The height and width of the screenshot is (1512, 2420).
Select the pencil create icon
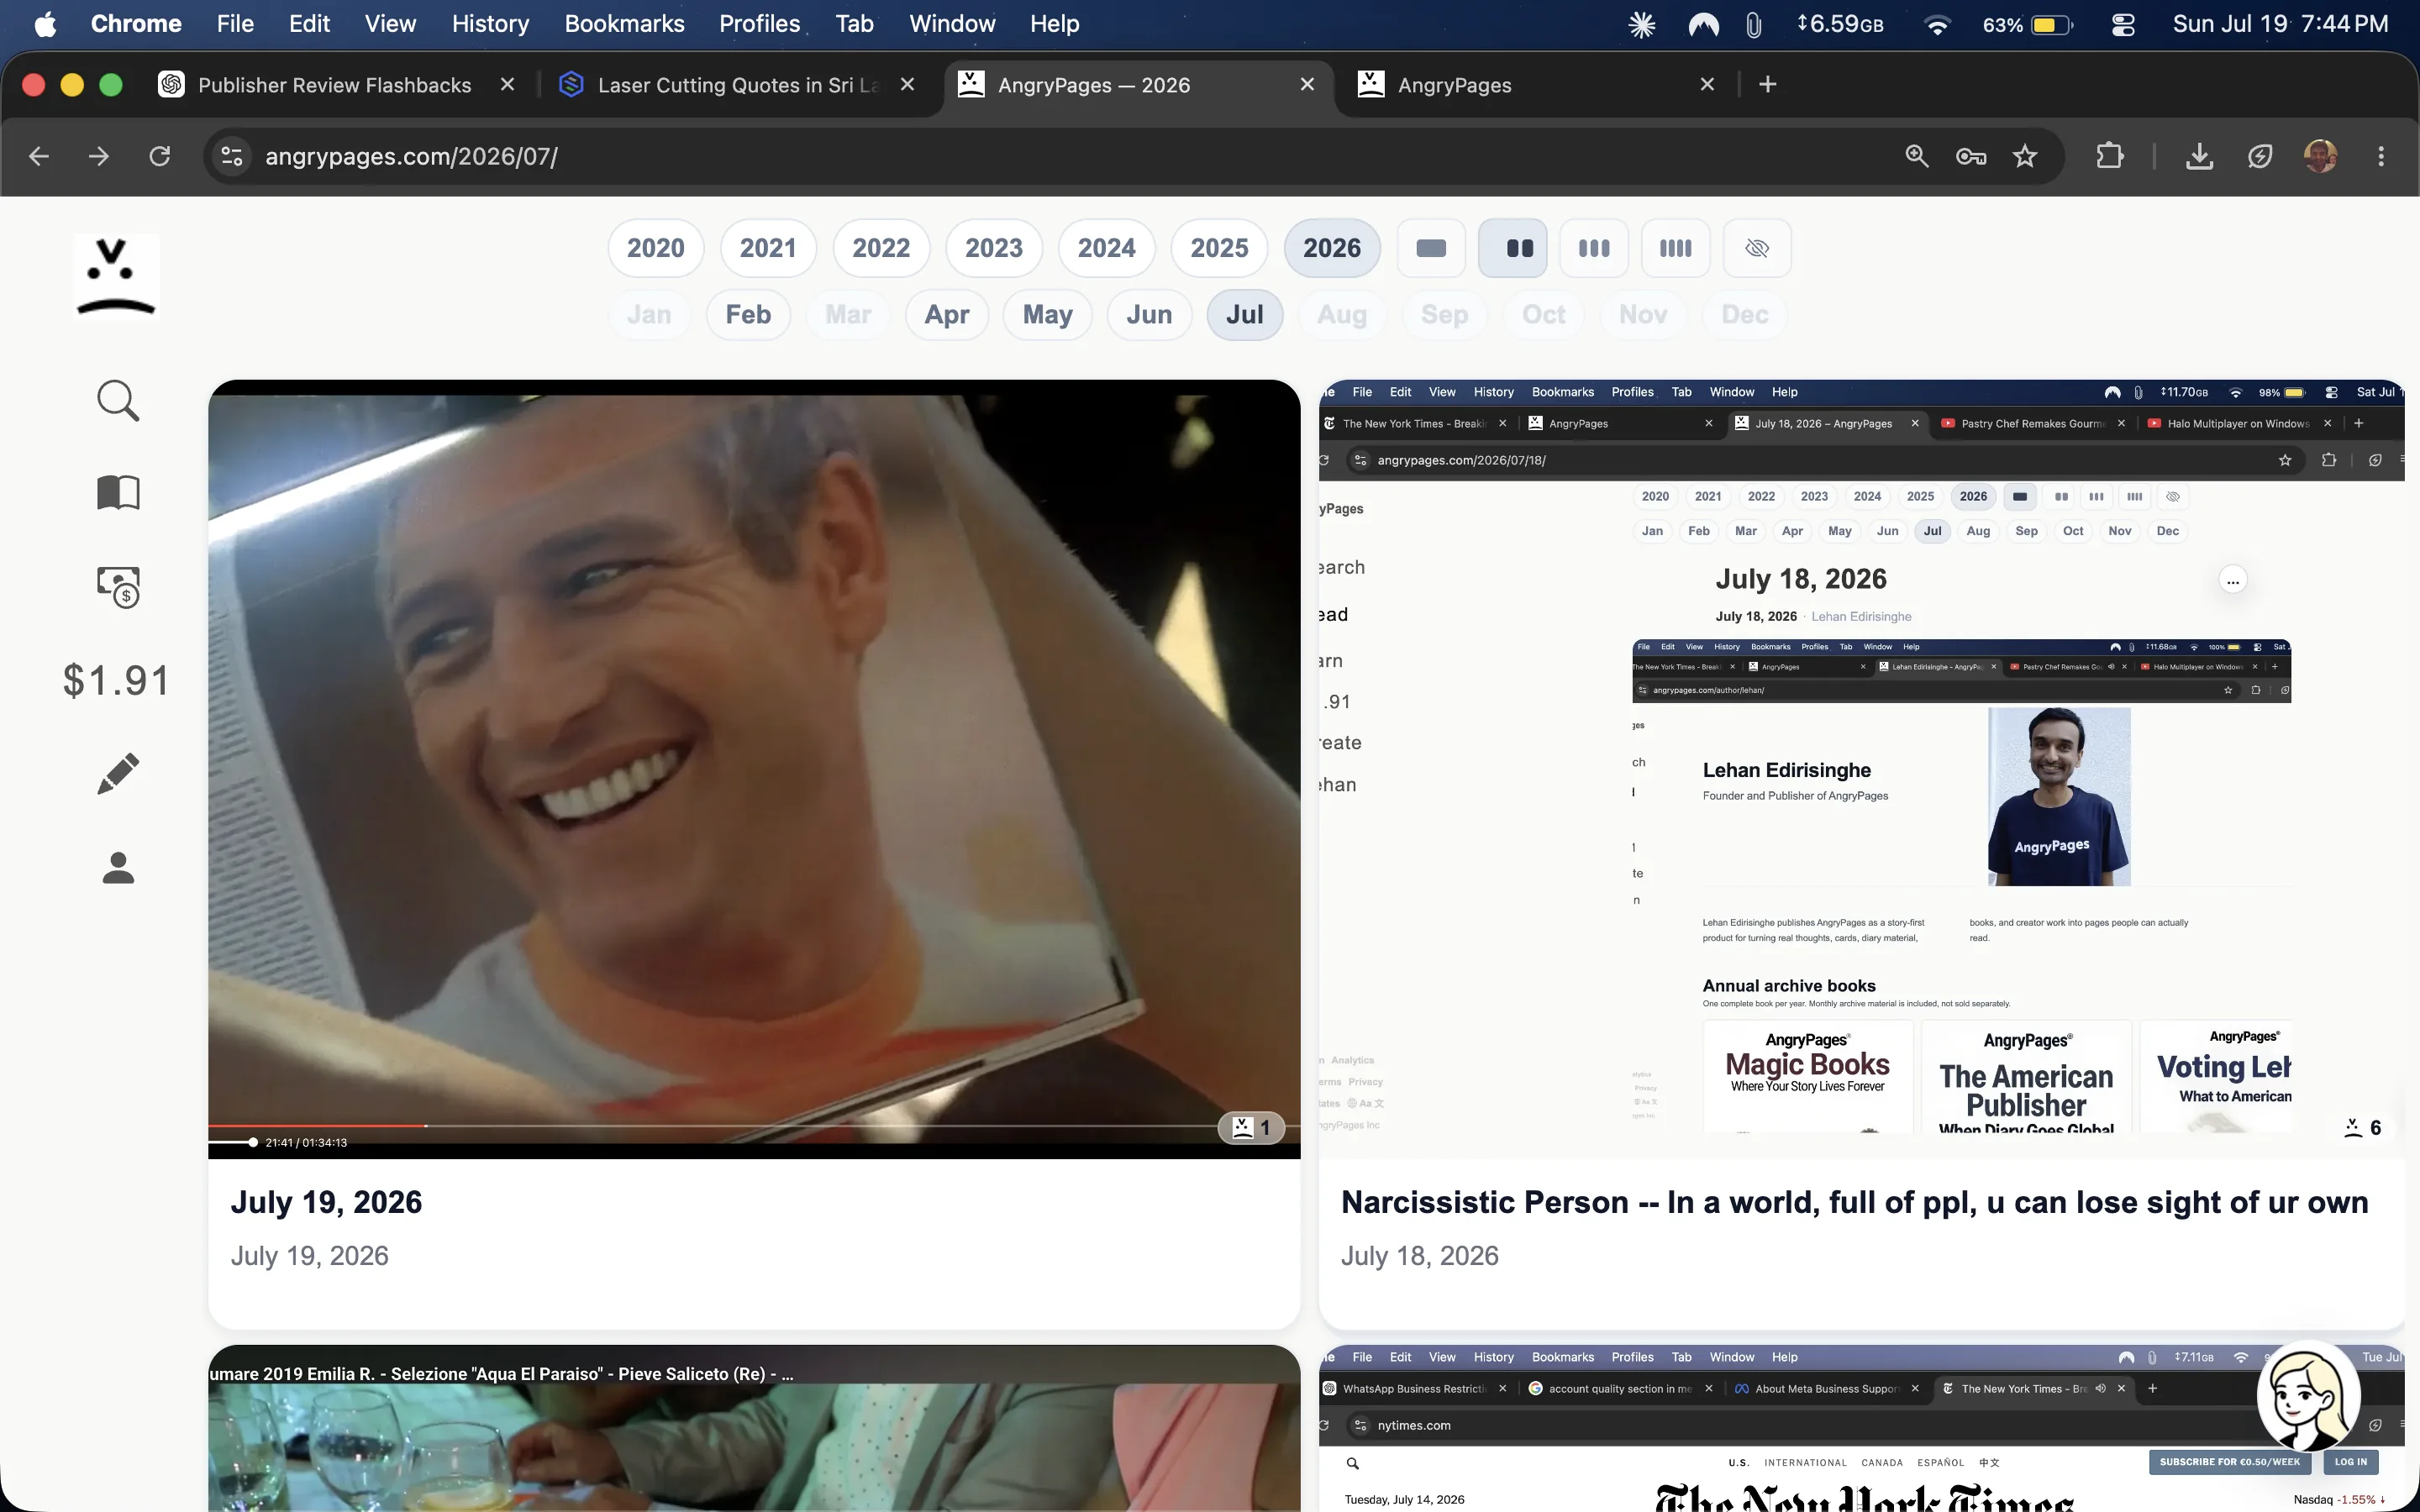click(x=118, y=774)
